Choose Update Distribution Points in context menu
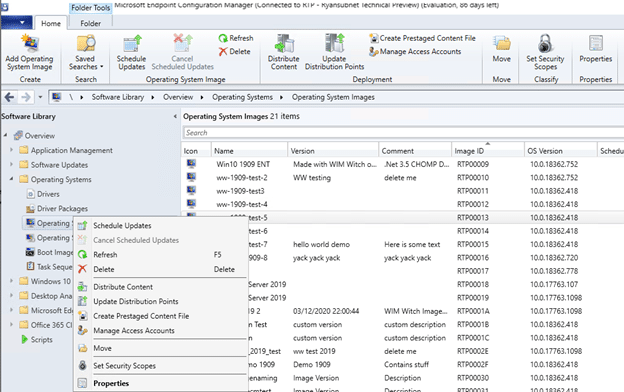The height and width of the screenshot is (392, 624). (161, 302)
